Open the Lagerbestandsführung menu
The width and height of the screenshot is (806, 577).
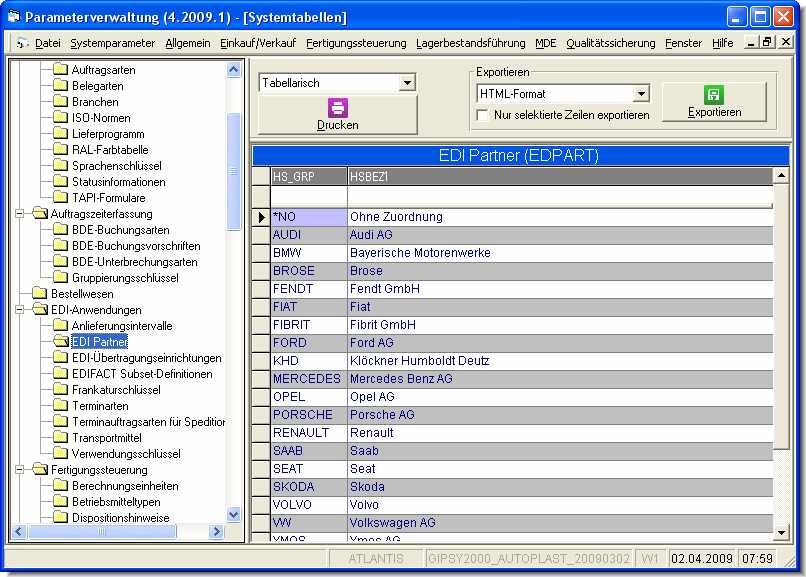470,43
